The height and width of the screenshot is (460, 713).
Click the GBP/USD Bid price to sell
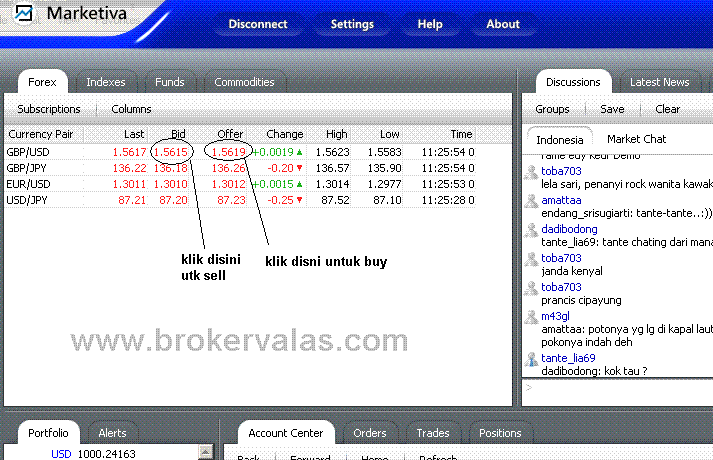tap(170, 152)
